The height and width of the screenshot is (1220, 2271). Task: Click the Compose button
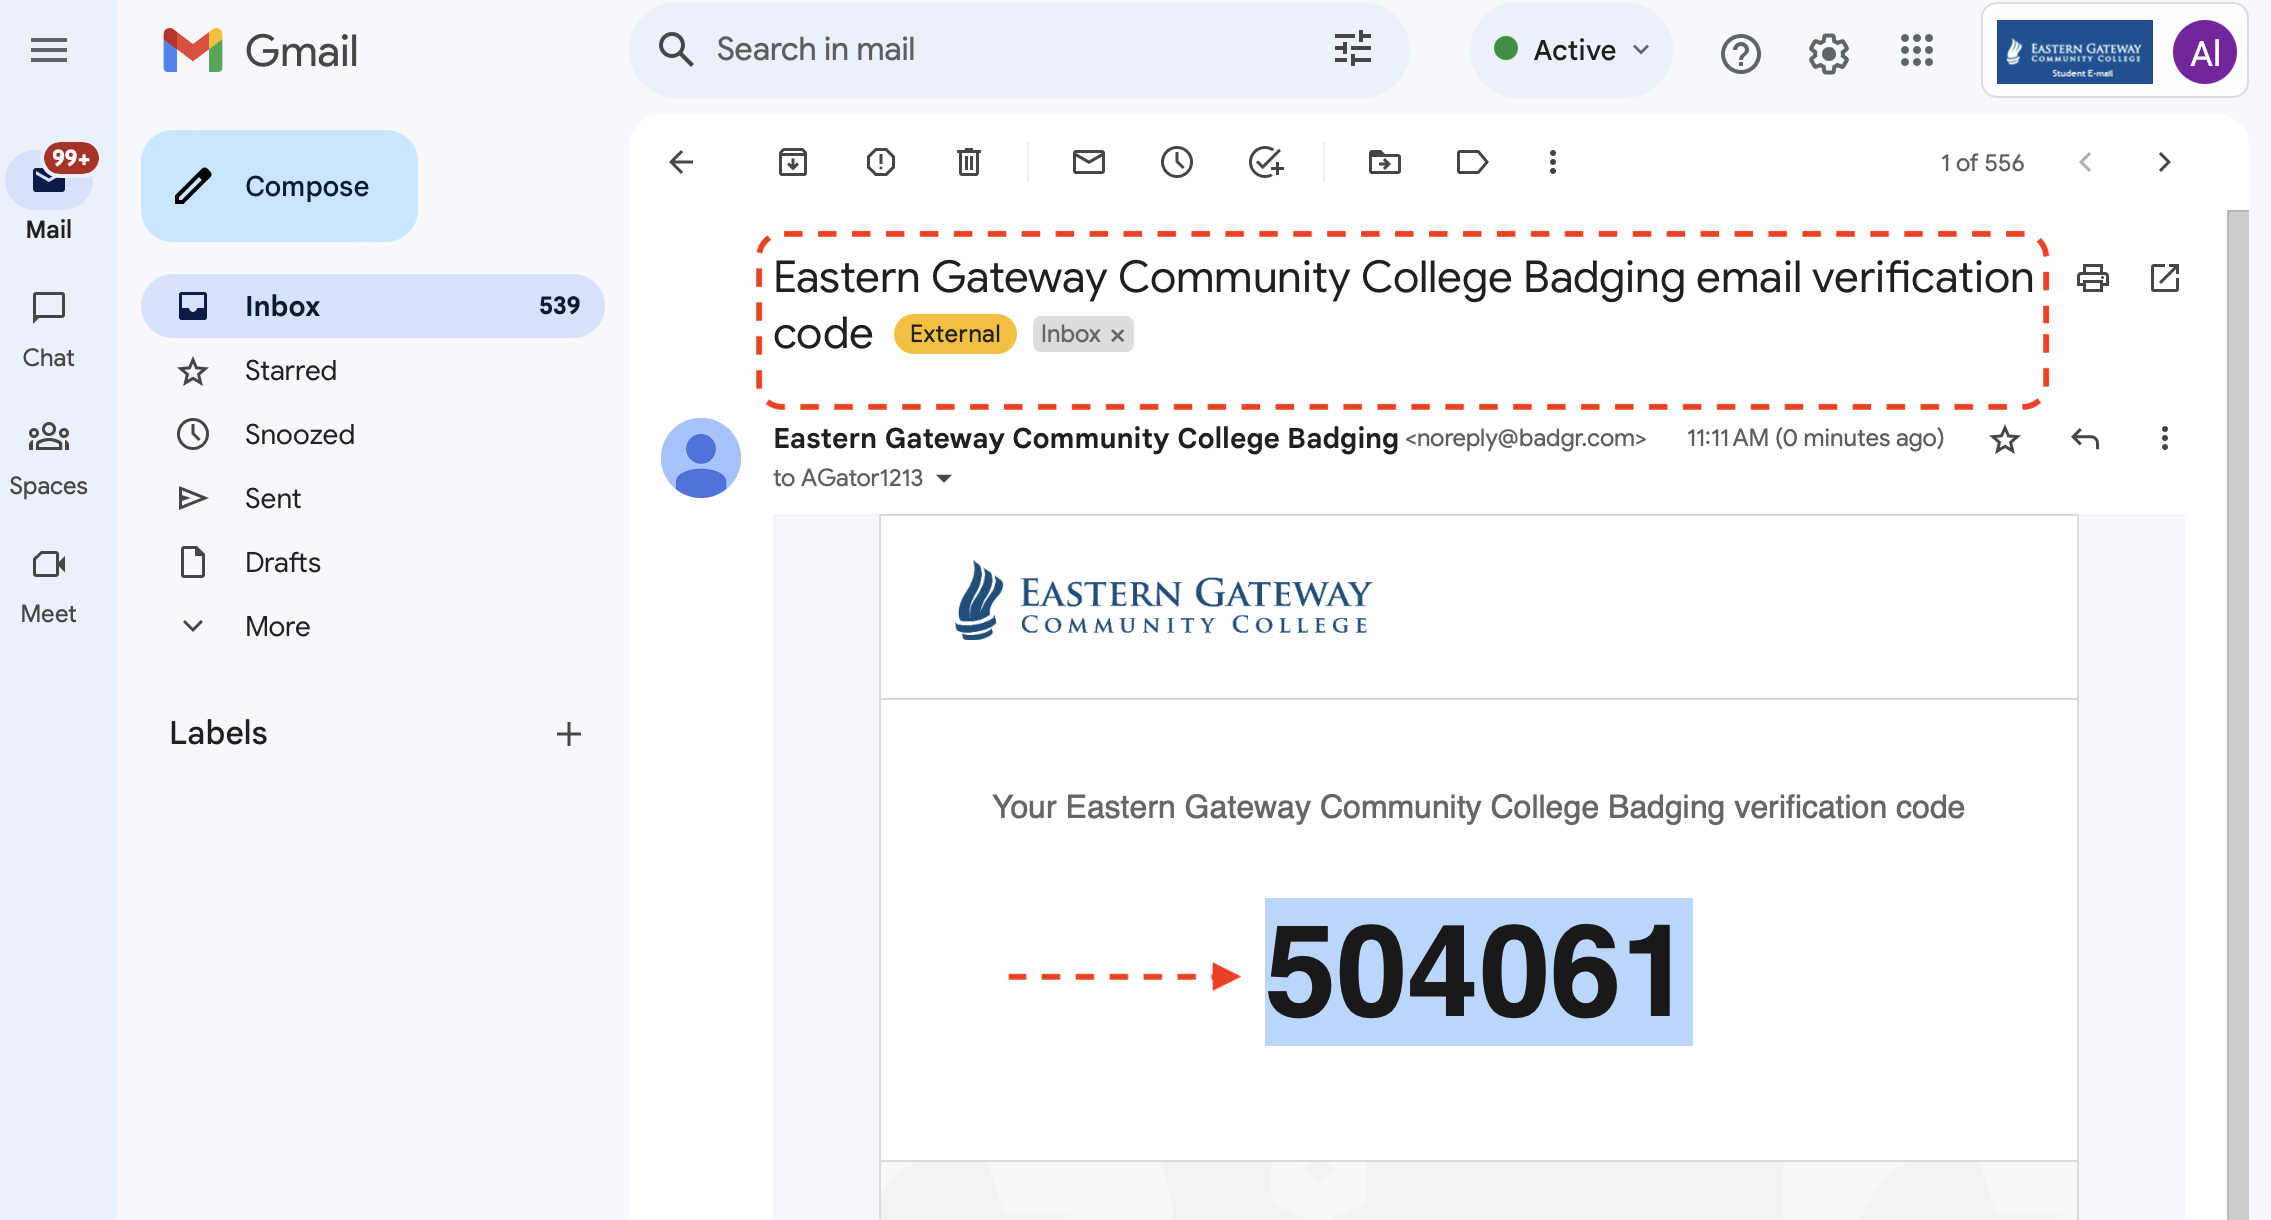279,186
